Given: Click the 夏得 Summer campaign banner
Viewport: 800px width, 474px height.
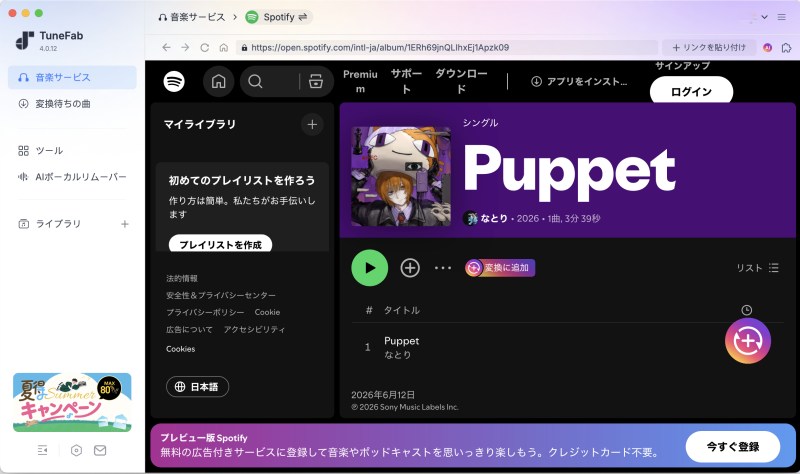Looking at the screenshot, I should pos(72,402).
